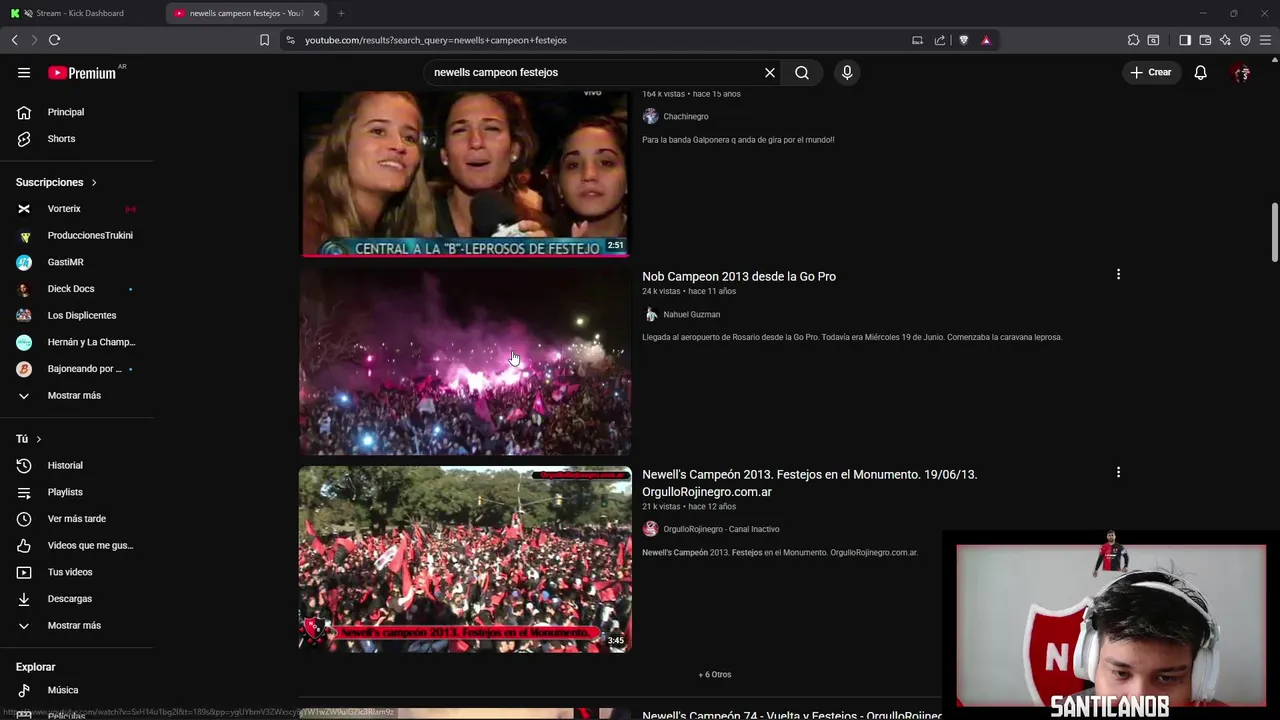Toggle the browser sidebar panel
Screen dimensions: 1280x720
point(1185,40)
